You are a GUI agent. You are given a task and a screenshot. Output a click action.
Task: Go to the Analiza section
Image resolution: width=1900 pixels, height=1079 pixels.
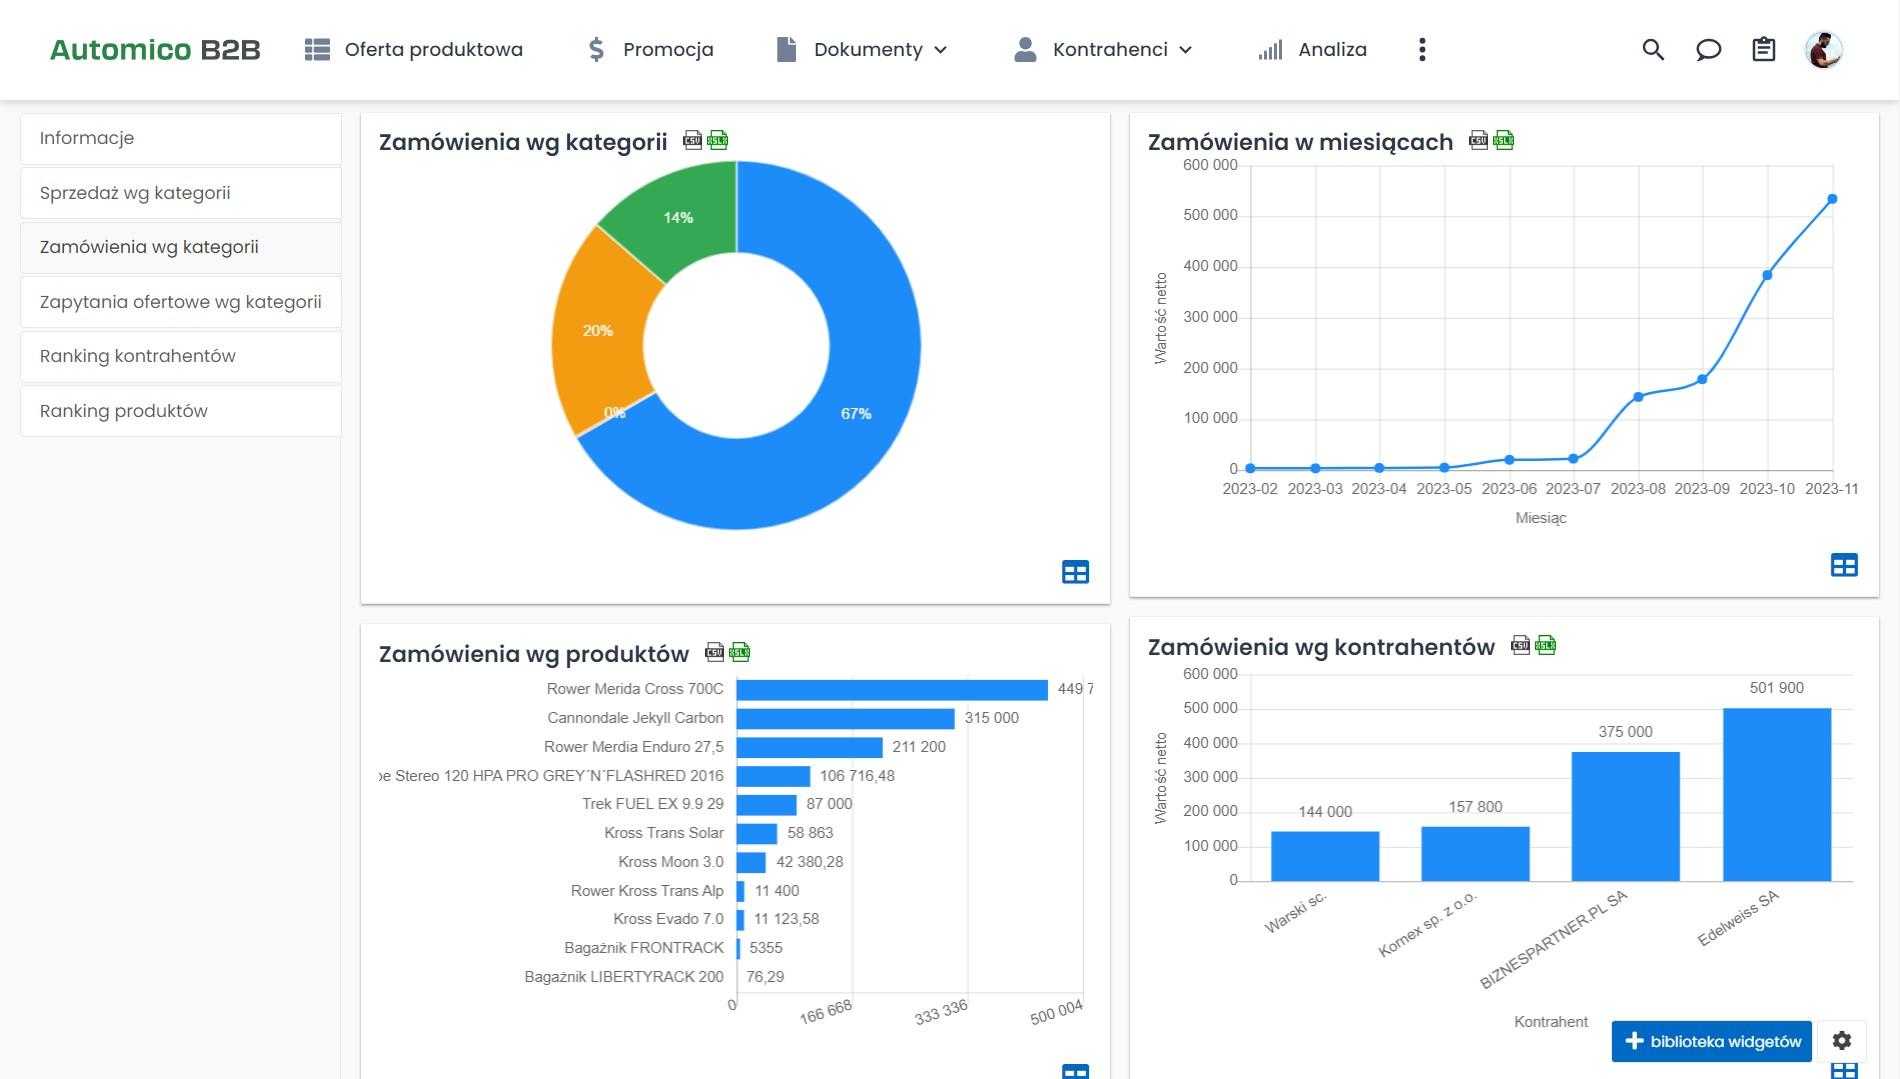(x=1313, y=50)
